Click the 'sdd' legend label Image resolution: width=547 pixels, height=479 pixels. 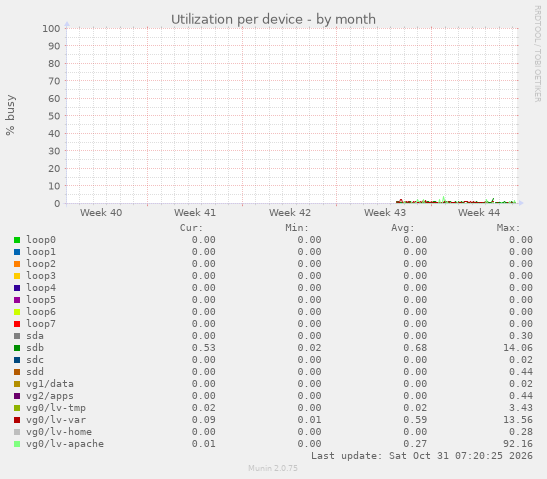coord(35,372)
